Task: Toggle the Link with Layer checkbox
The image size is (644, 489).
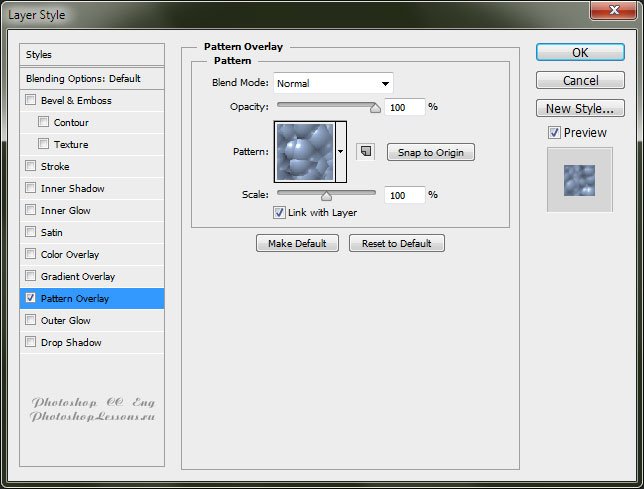Action: pos(279,212)
